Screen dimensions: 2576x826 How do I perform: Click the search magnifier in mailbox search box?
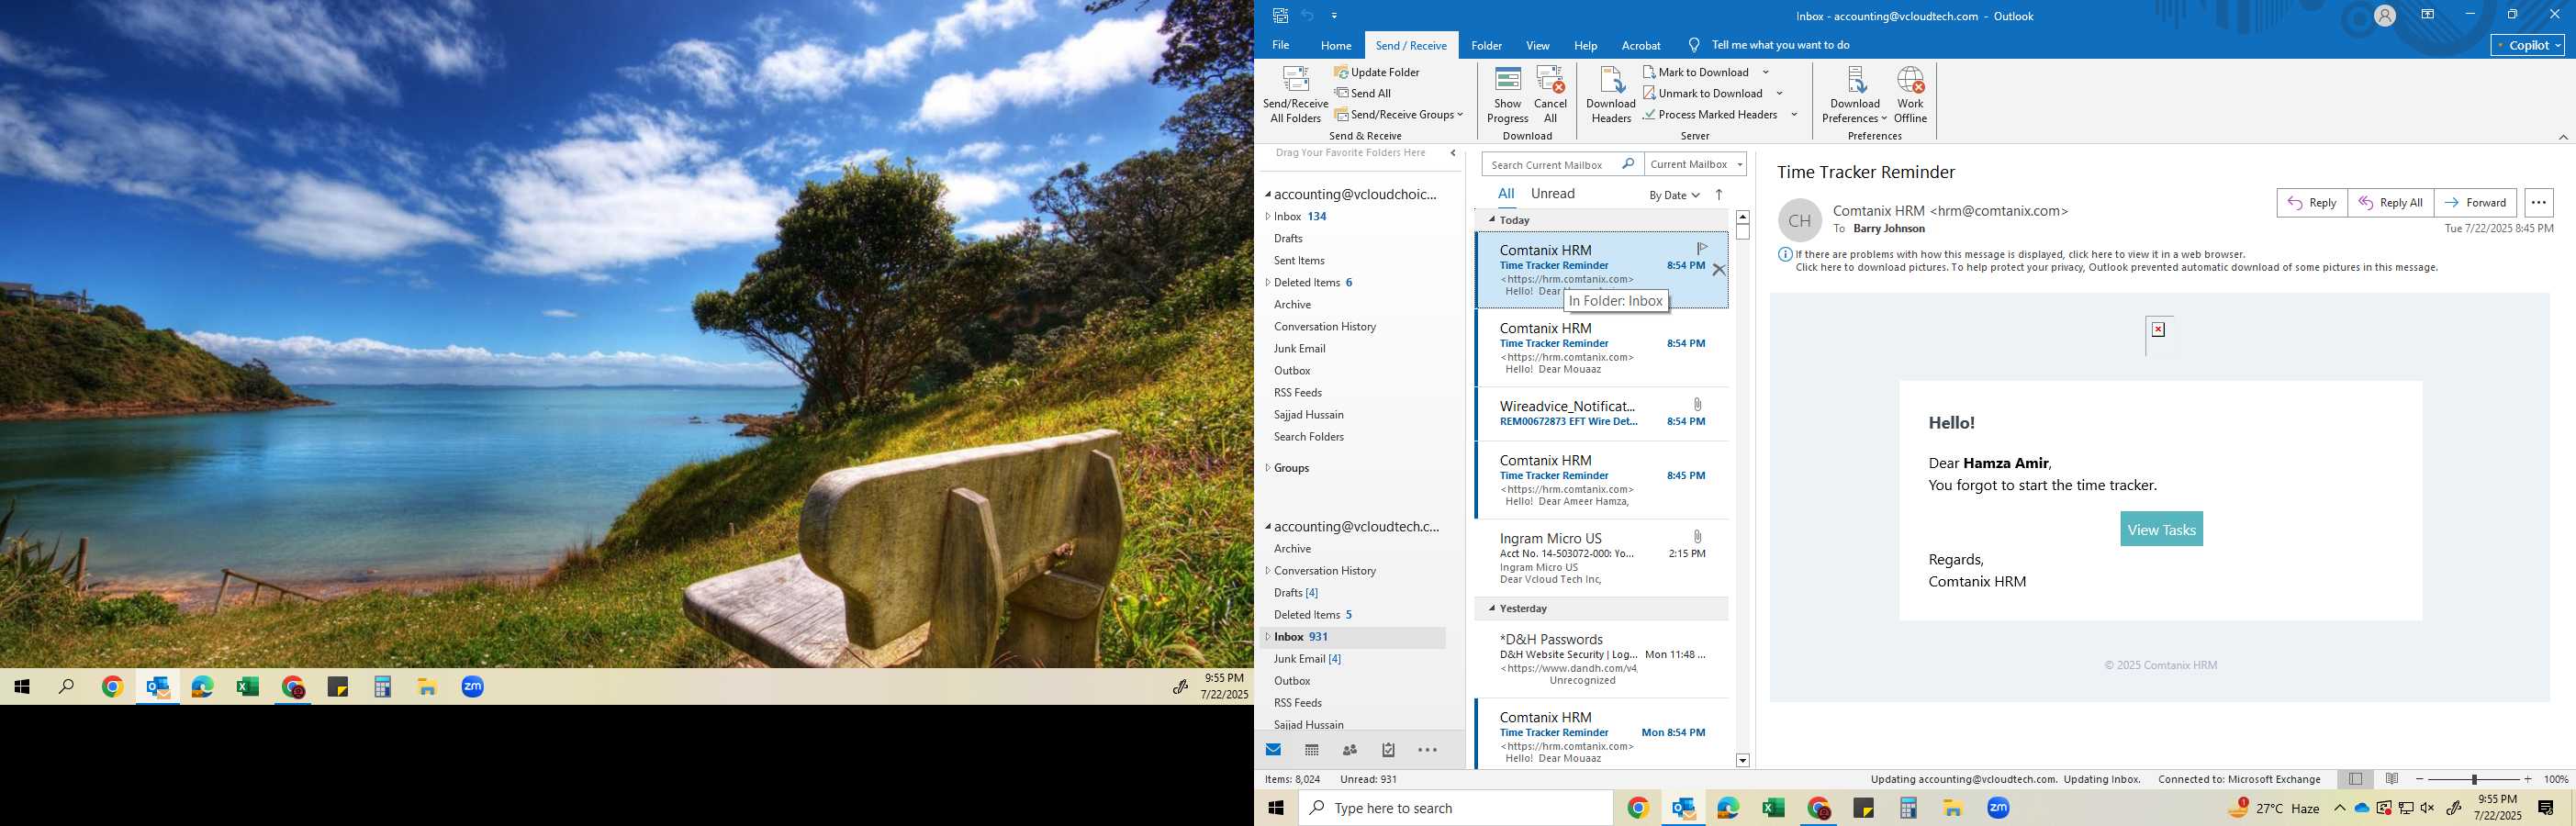(1628, 164)
